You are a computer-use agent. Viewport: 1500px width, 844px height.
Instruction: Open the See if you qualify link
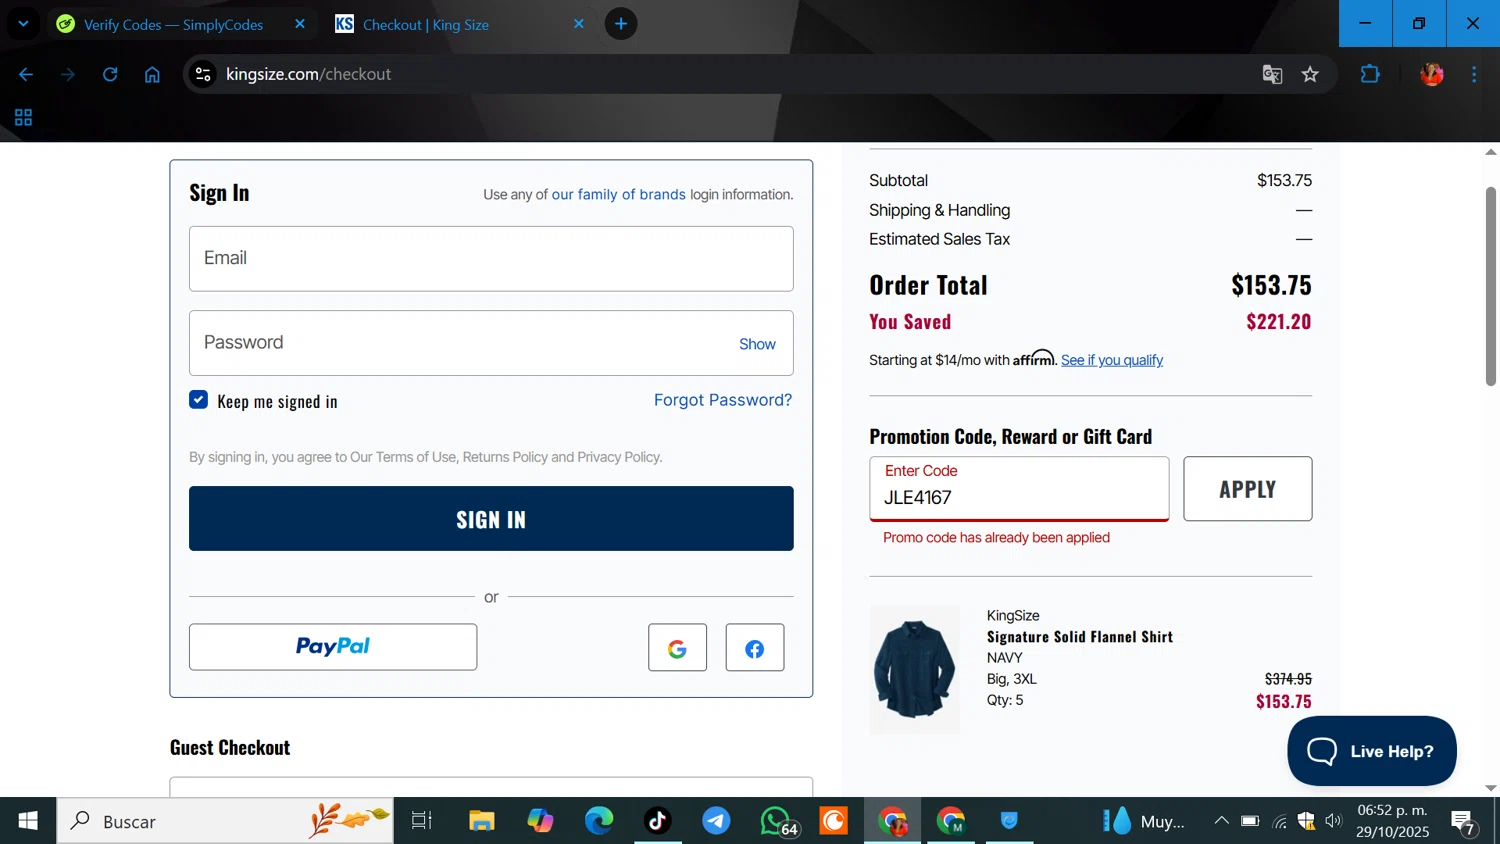coord(1112,360)
